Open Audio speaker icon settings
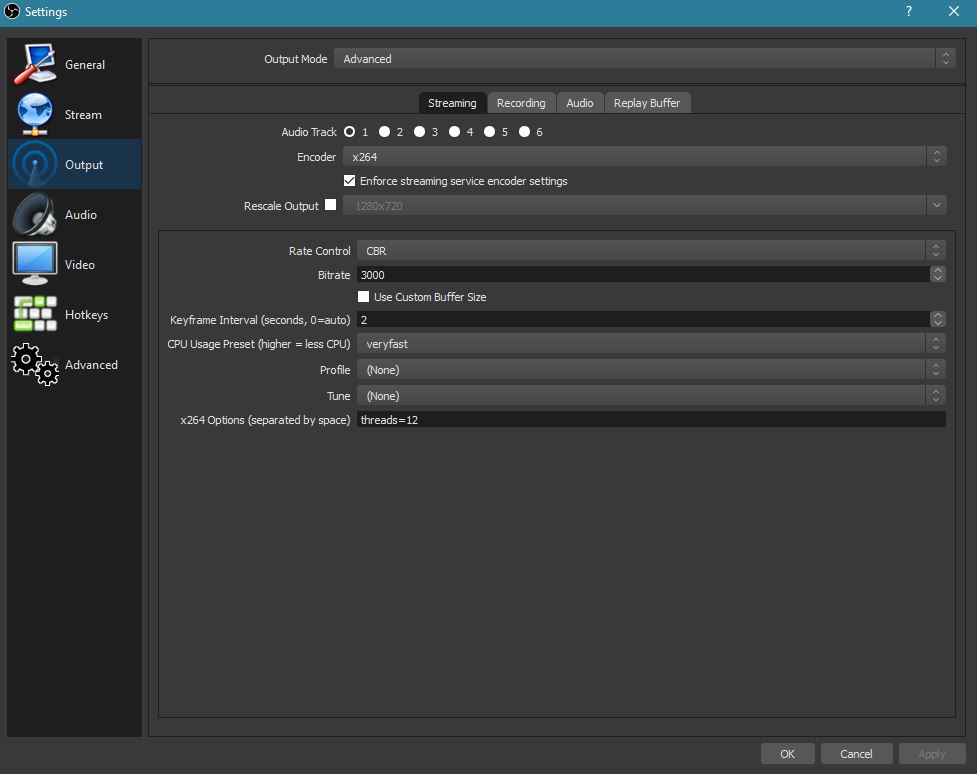The image size is (977, 774). coord(35,214)
